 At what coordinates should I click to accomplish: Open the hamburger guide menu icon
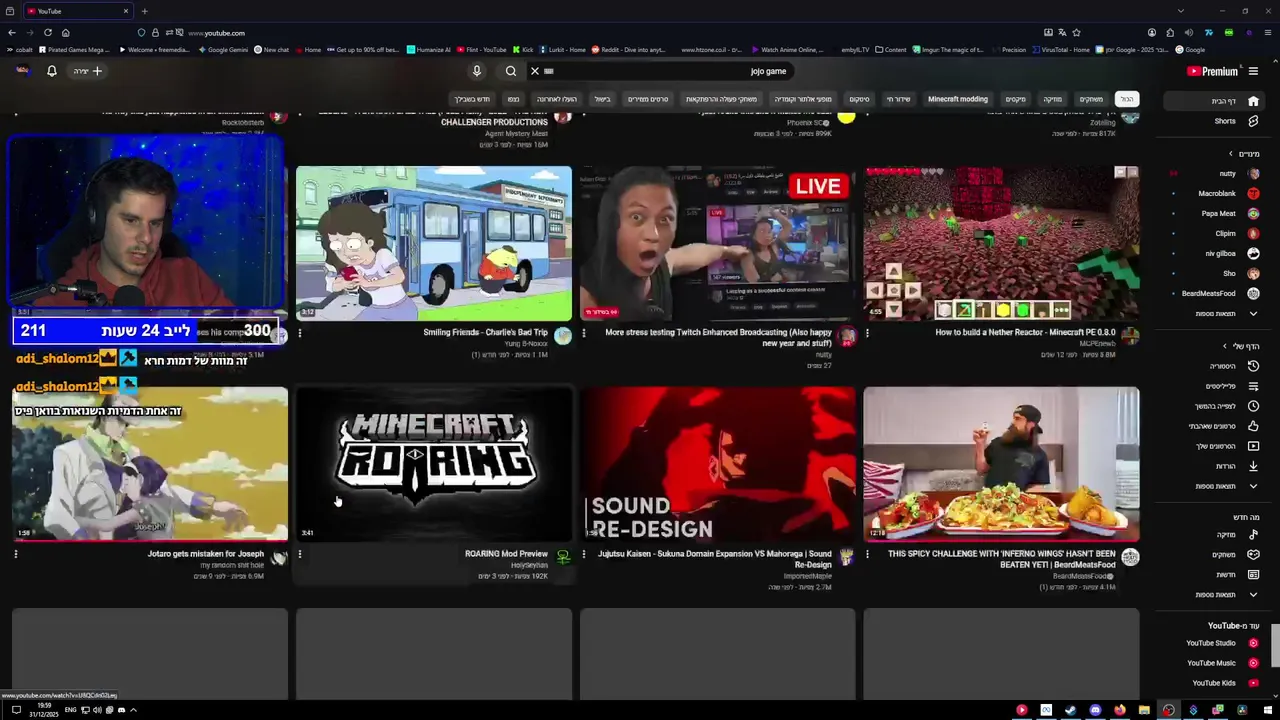[1253, 71]
